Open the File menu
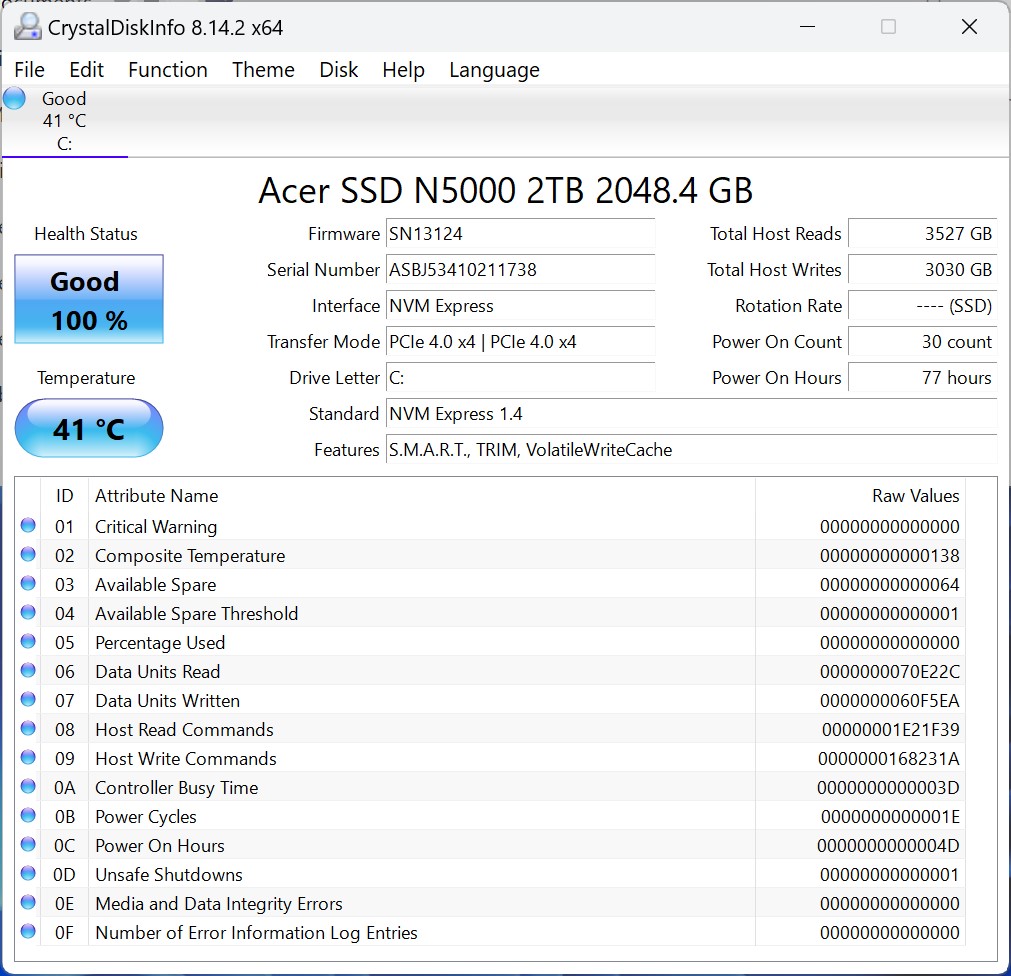The height and width of the screenshot is (976, 1011). (x=29, y=70)
